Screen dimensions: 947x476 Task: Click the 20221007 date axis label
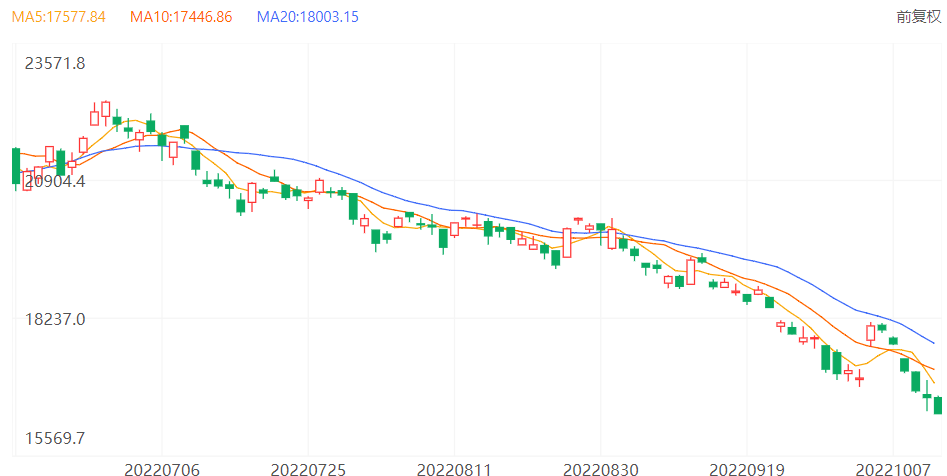(893, 469)
